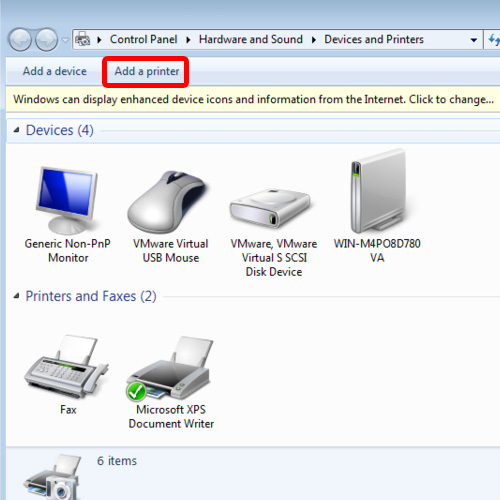Collapse the Devices (4) group triangle

pyautogui.click(x=16, y=130)
